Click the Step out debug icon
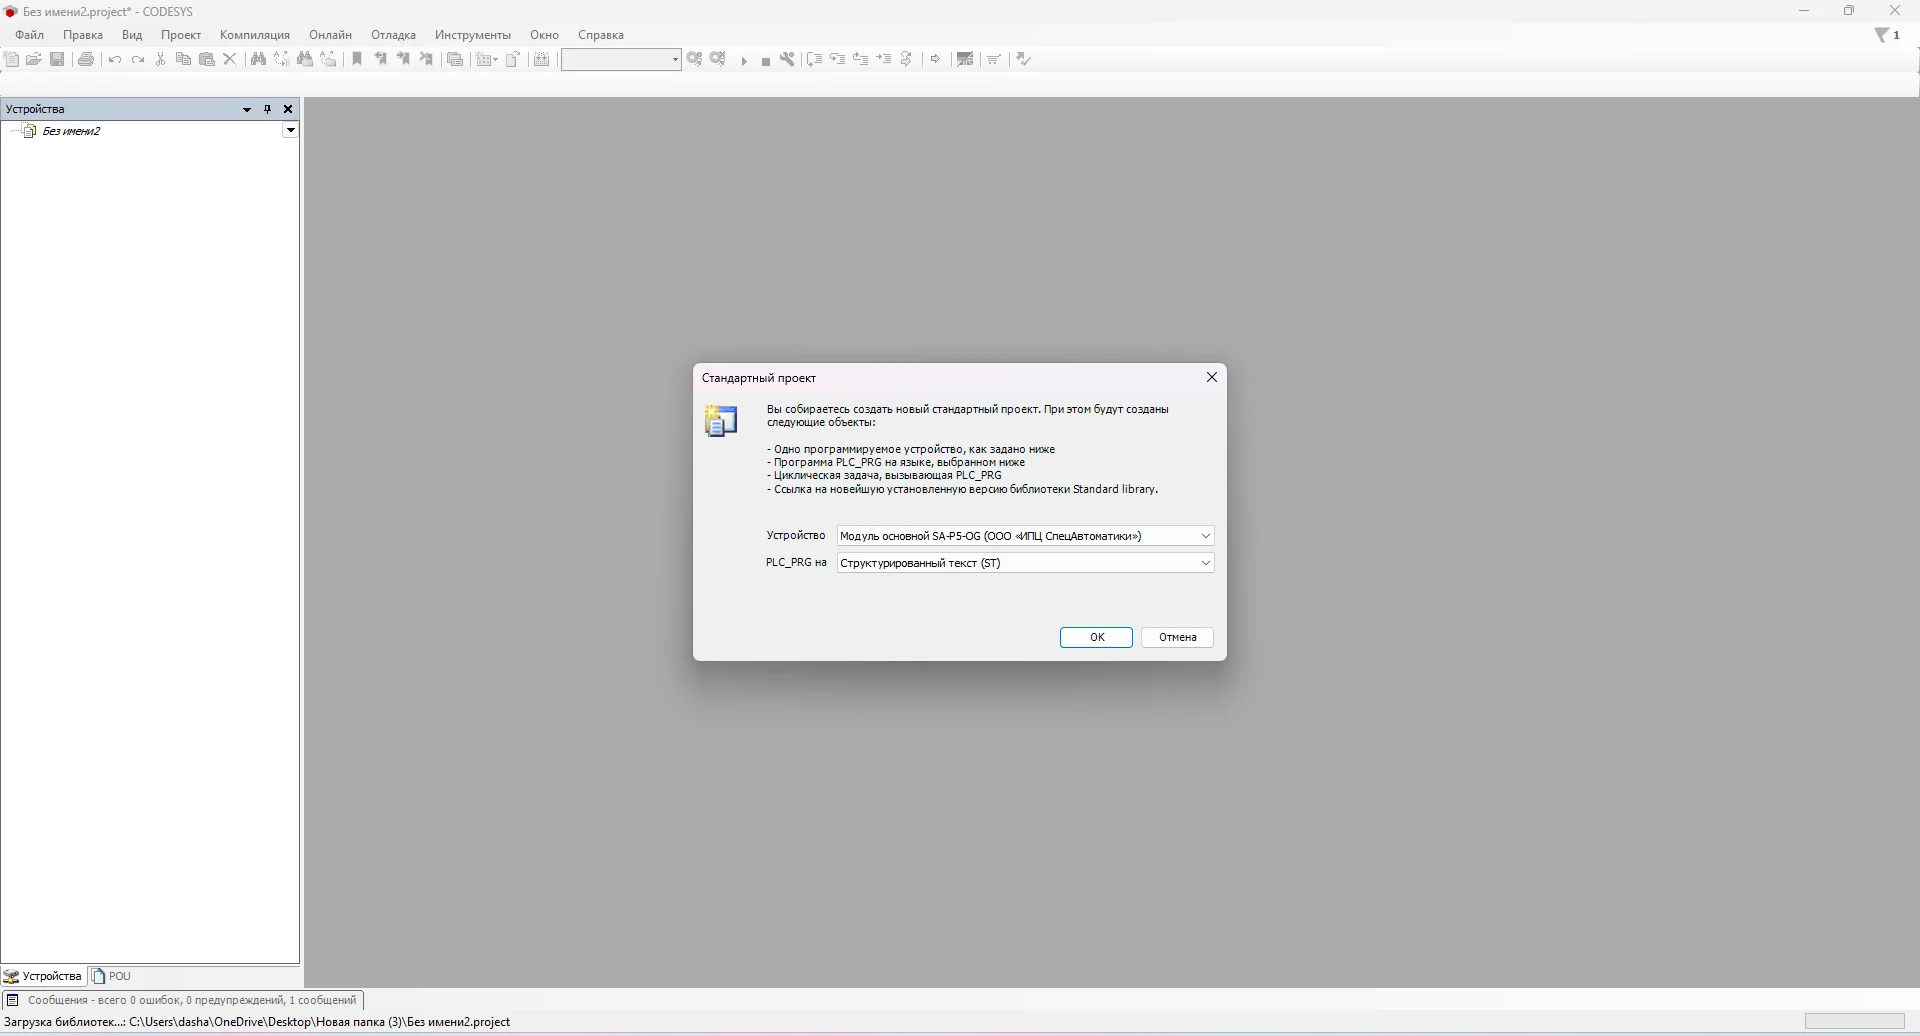 (861, 60)
